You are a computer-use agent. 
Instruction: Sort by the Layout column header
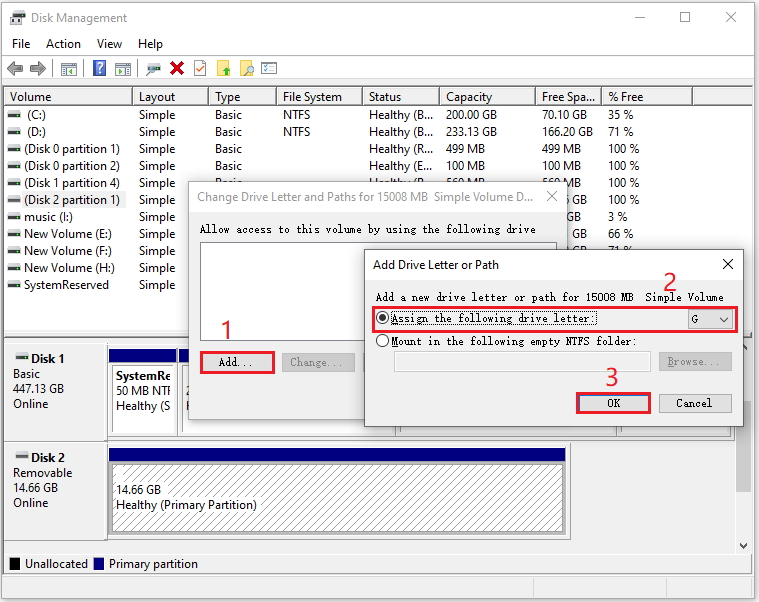click(170, 97)
